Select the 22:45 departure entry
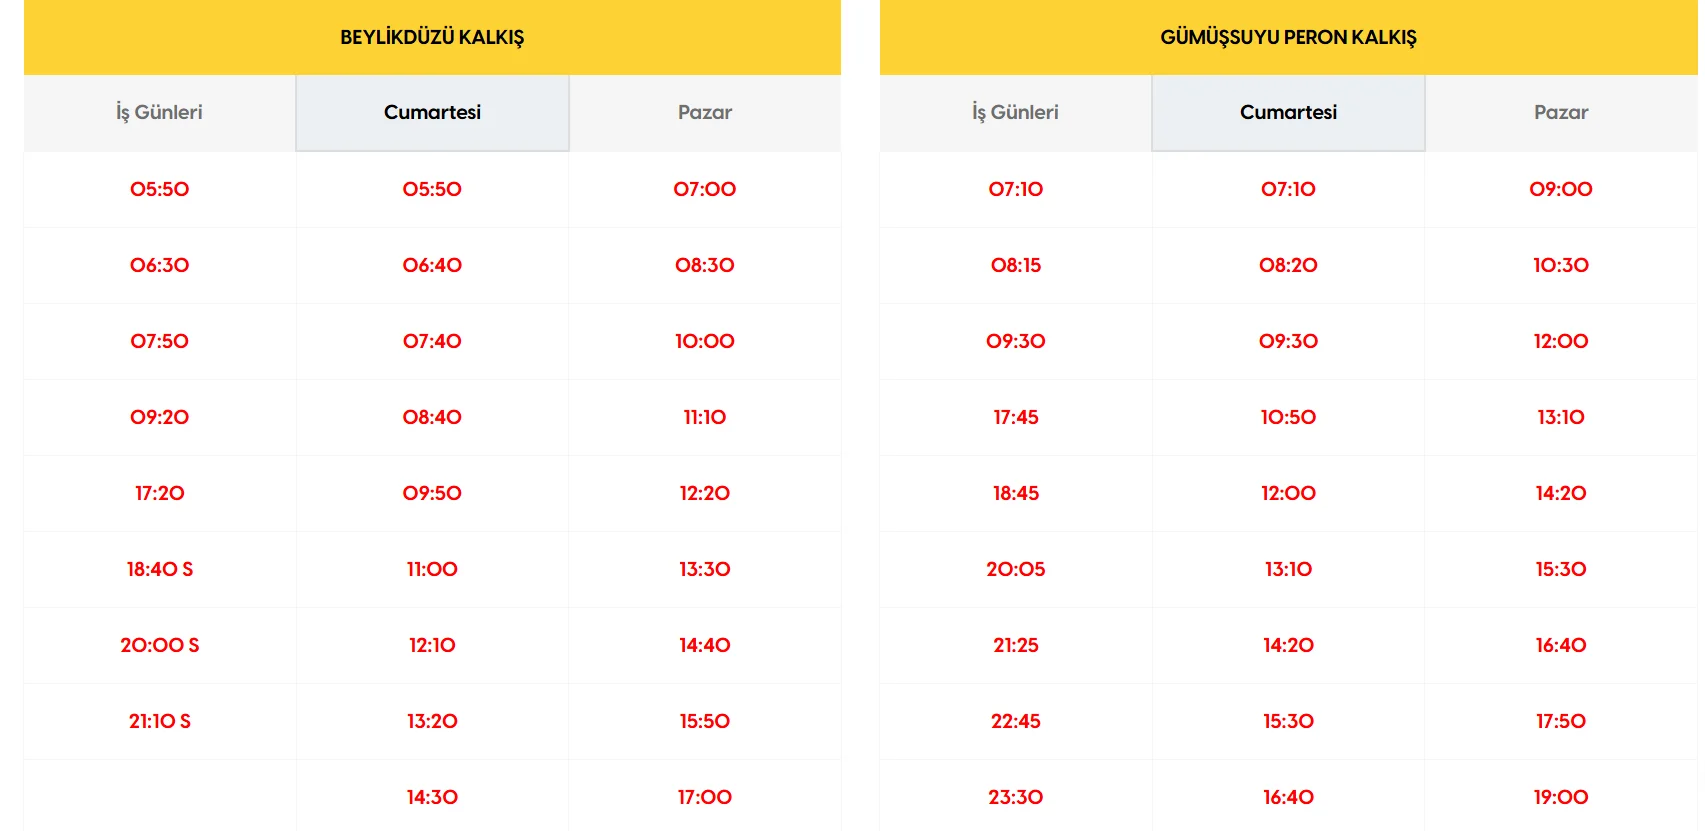The width and height of the screenshot is (1705, 831). 1016,721
